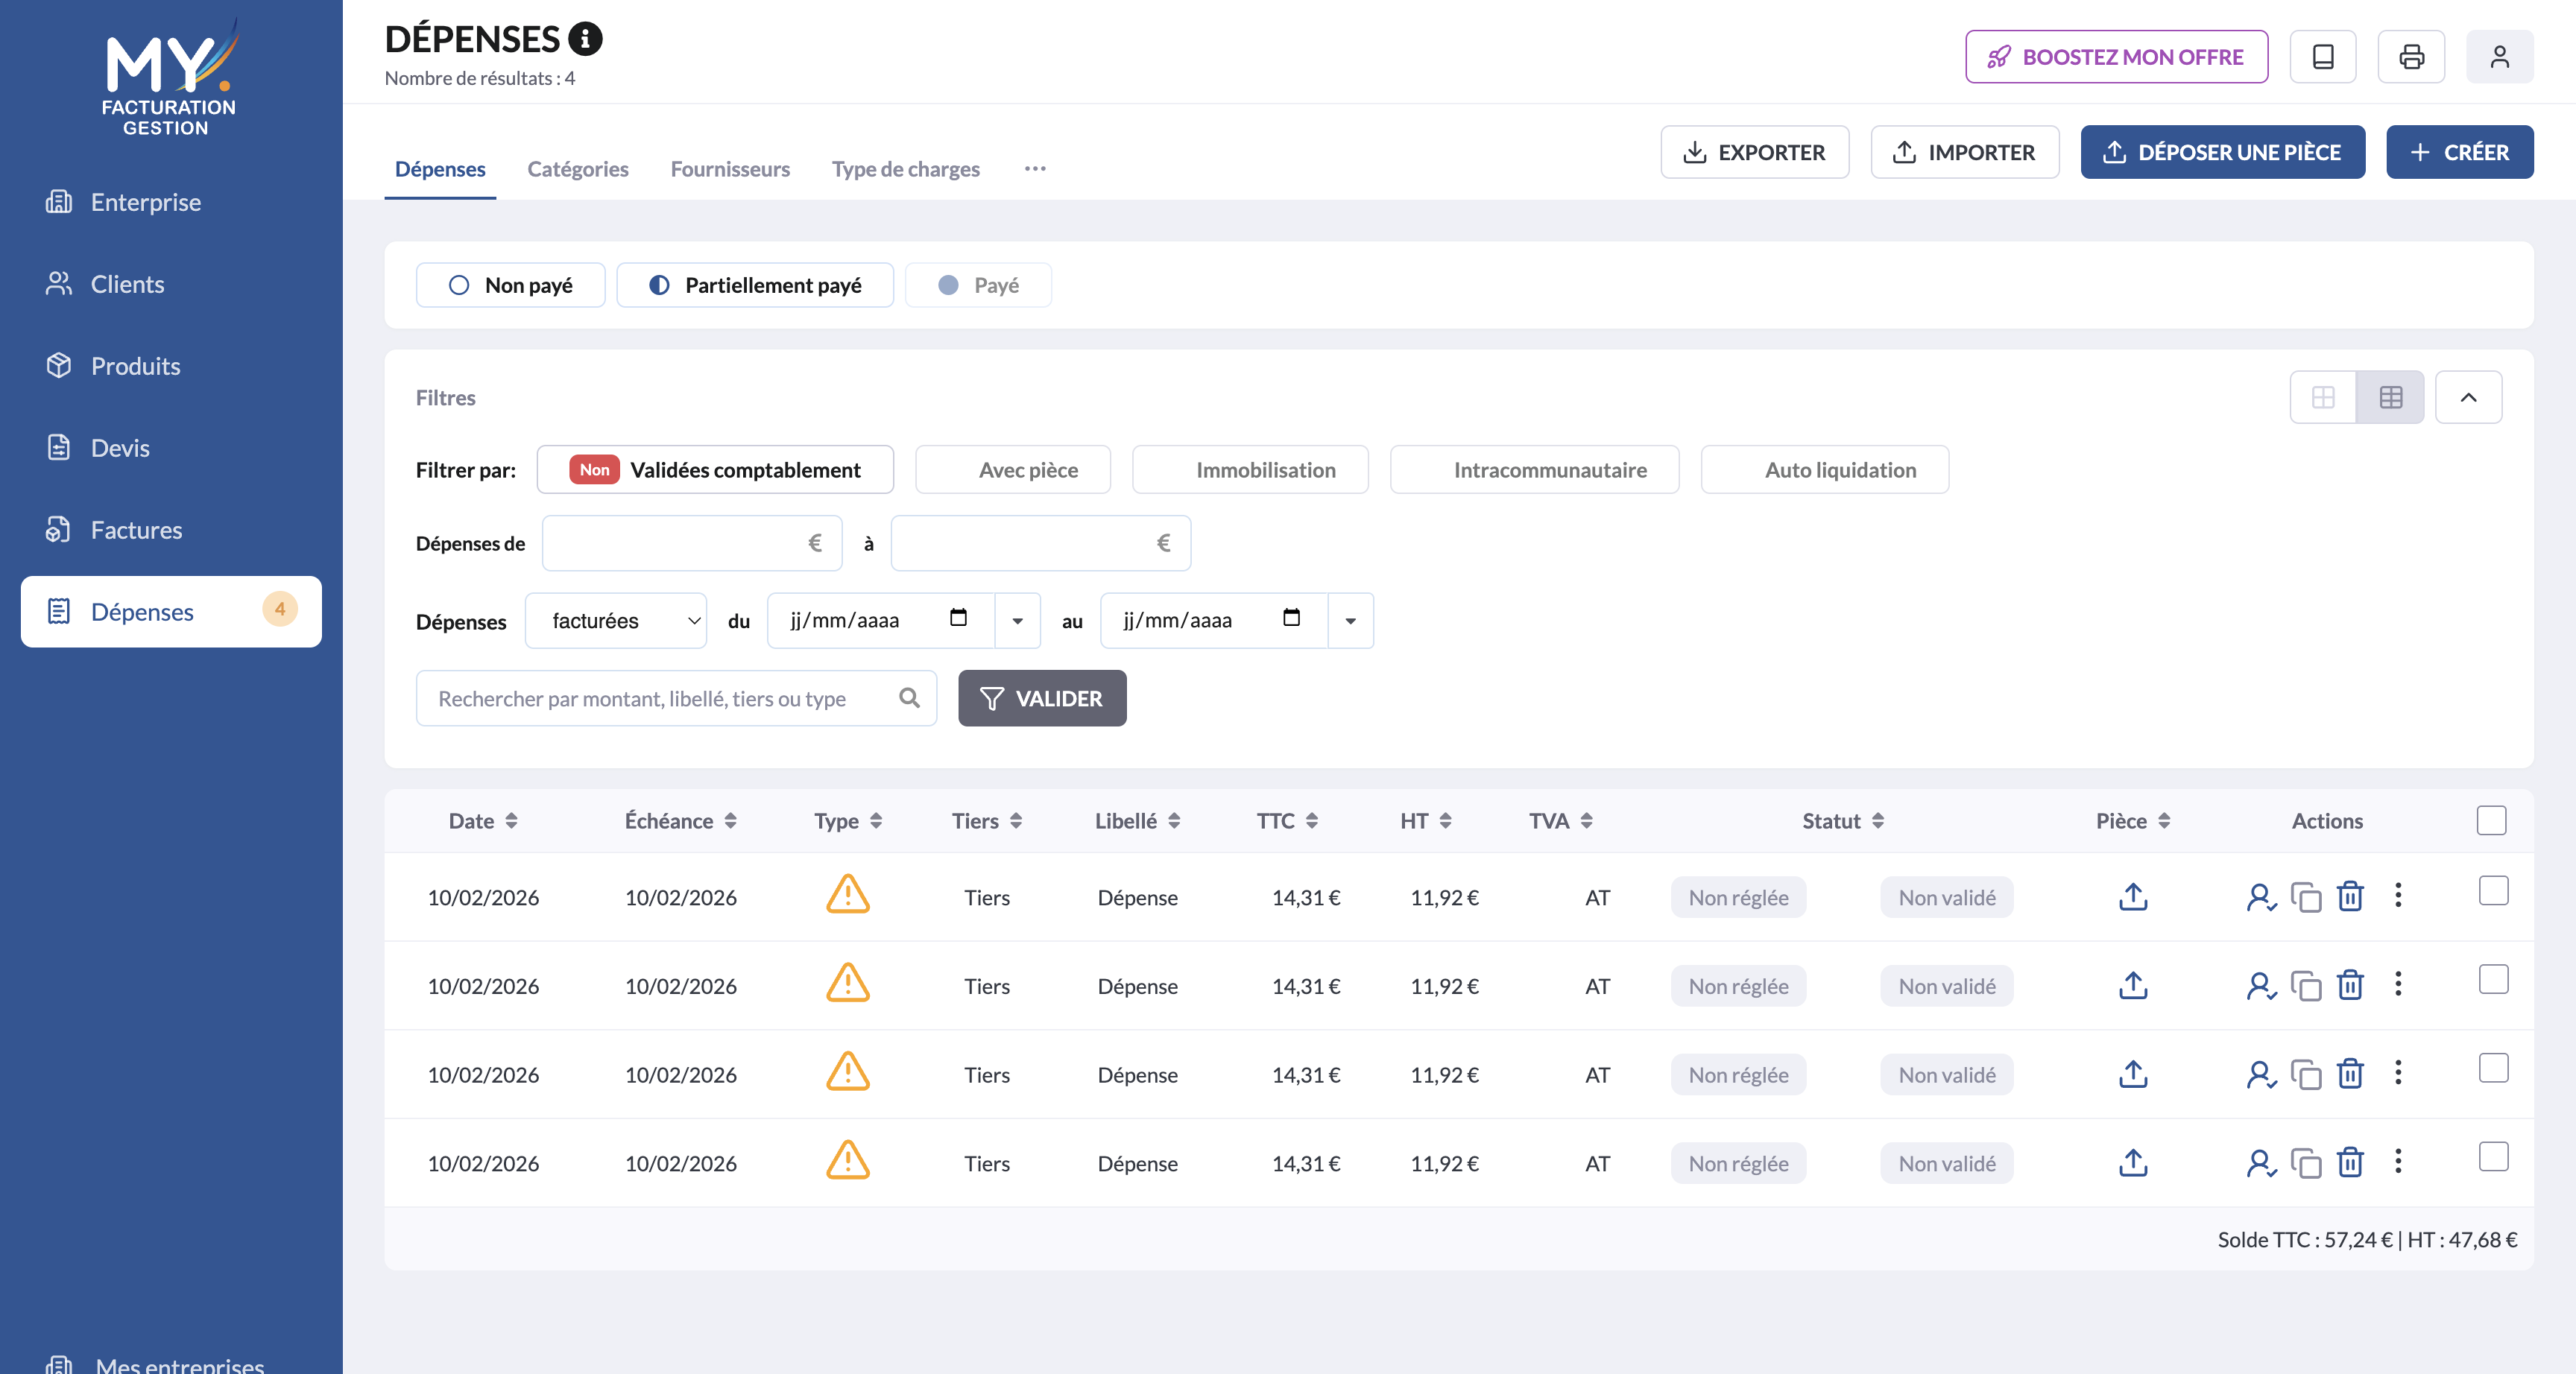This screenshot has width=2576, height=1374.
Task: Click the print icon in header
Action: pos(2411,57)
